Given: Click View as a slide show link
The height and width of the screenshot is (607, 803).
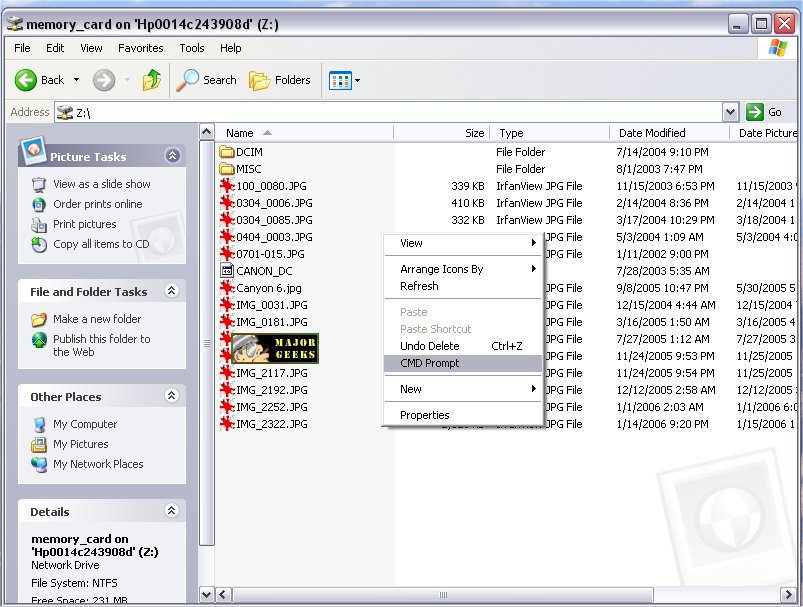Looking at the screenshot, I should (x=101, y=184).
